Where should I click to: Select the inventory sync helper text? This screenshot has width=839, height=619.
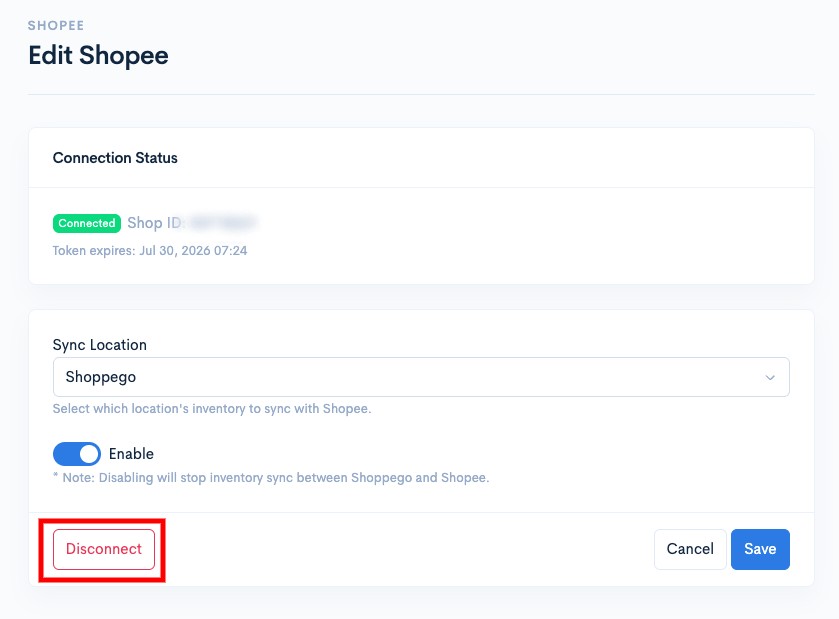[x=212, y=409]
